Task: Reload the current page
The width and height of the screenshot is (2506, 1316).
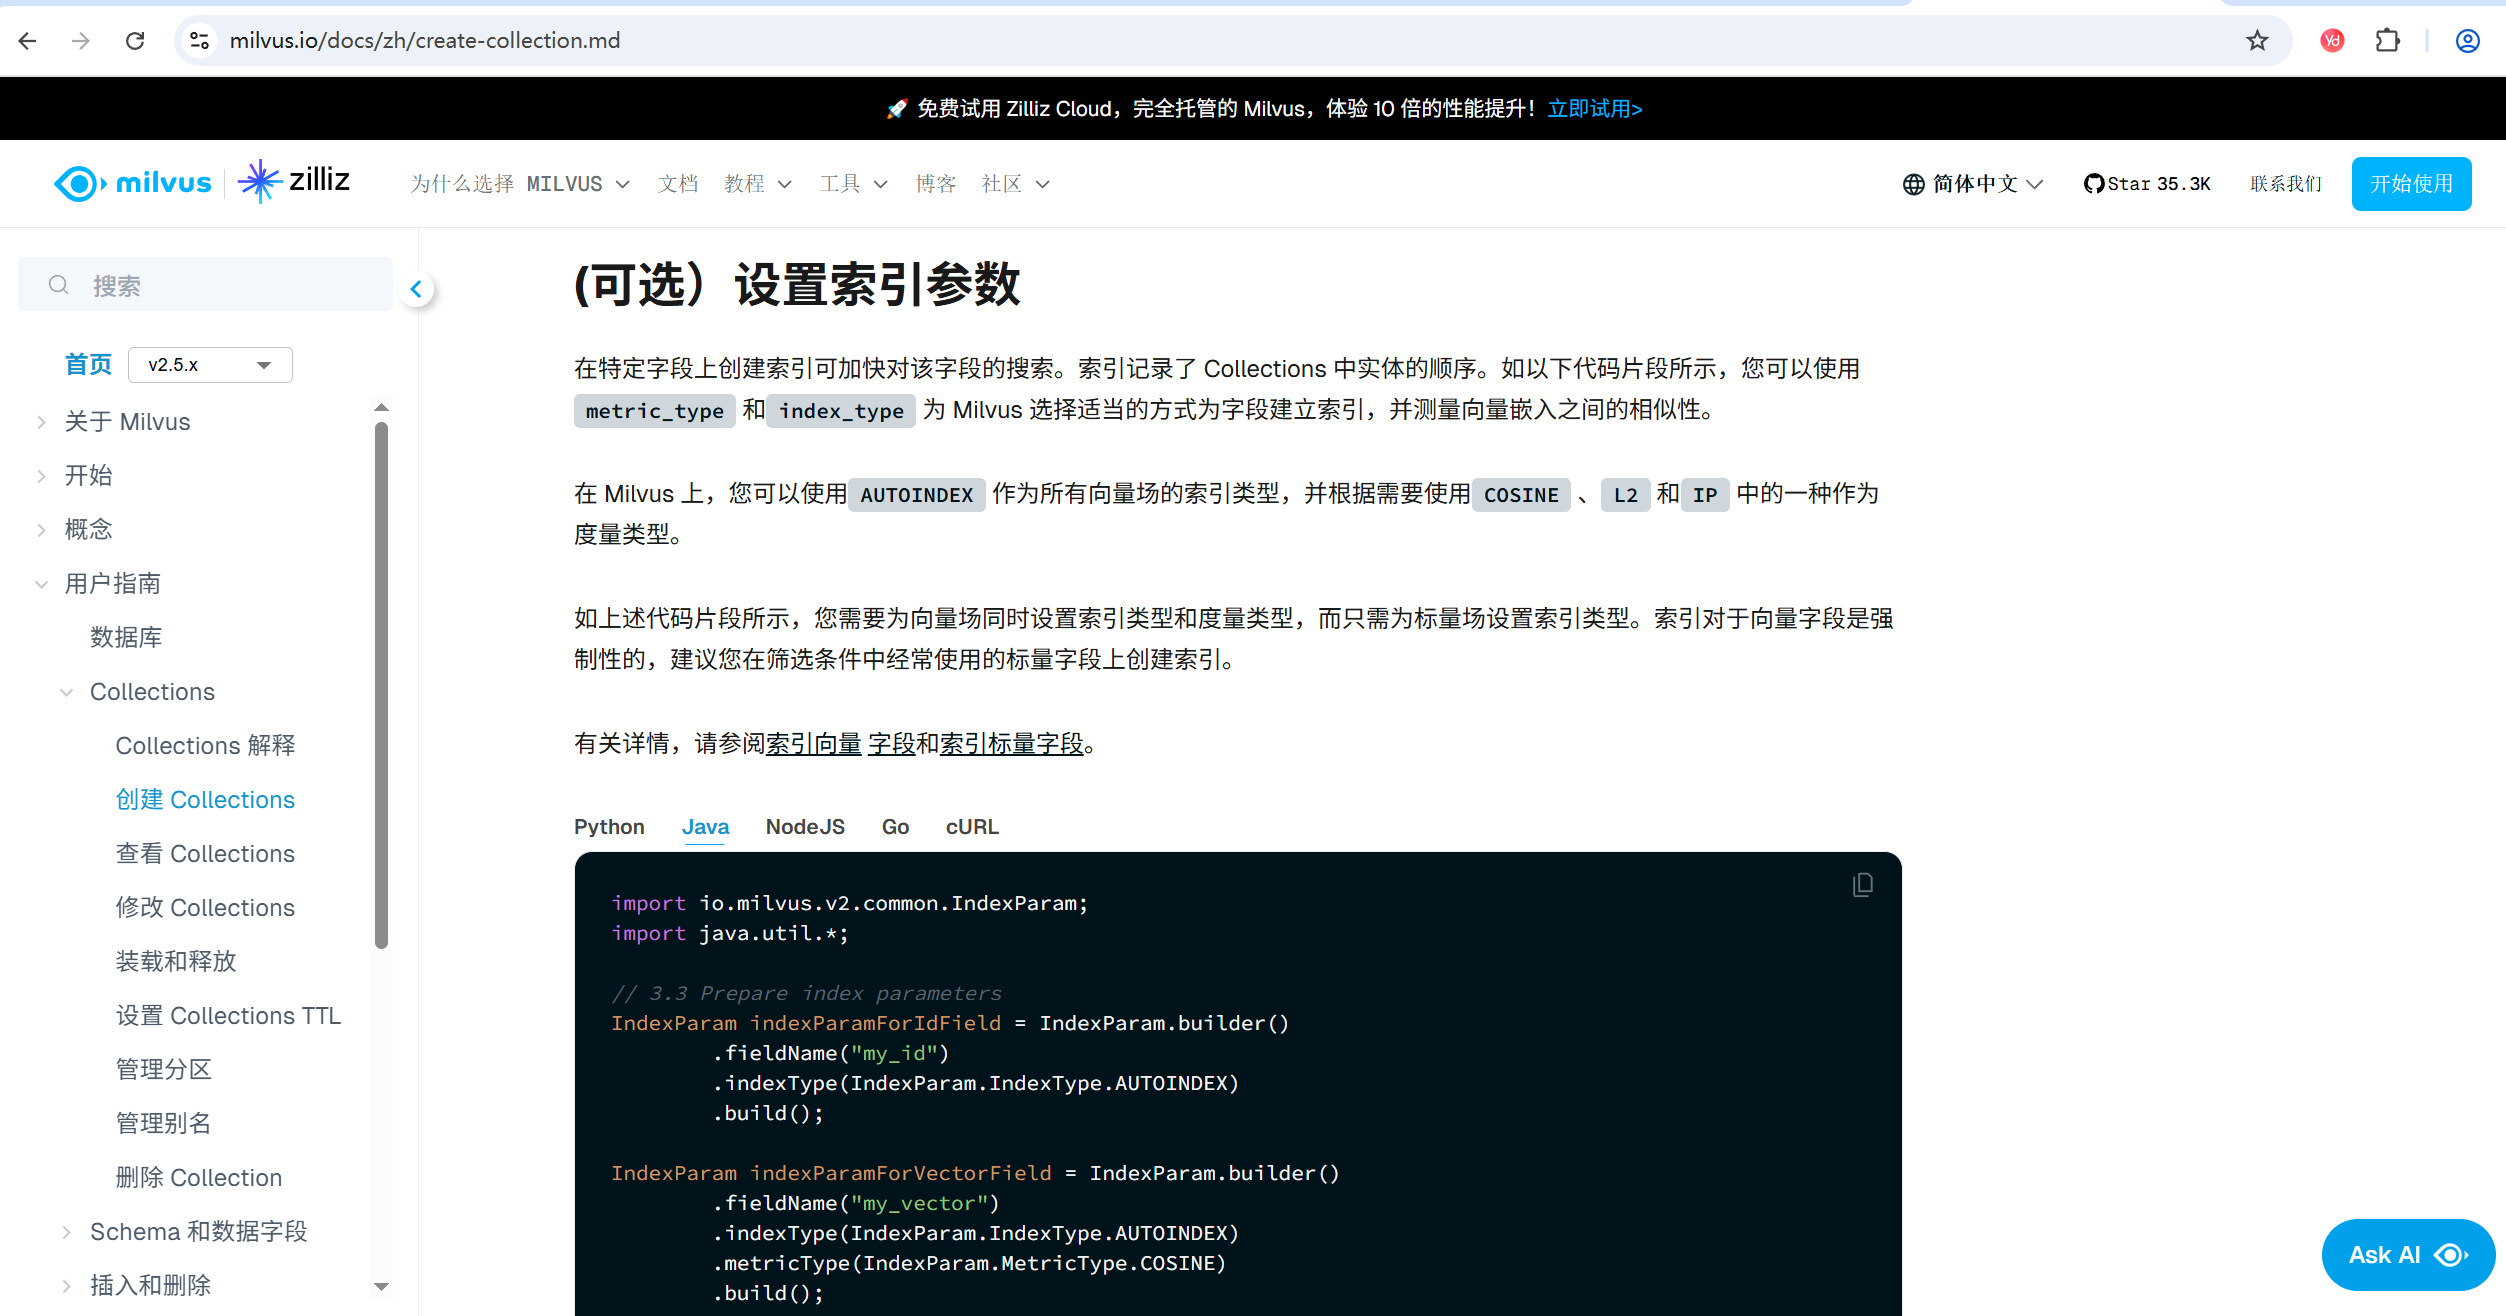Action: coord(135,40)
